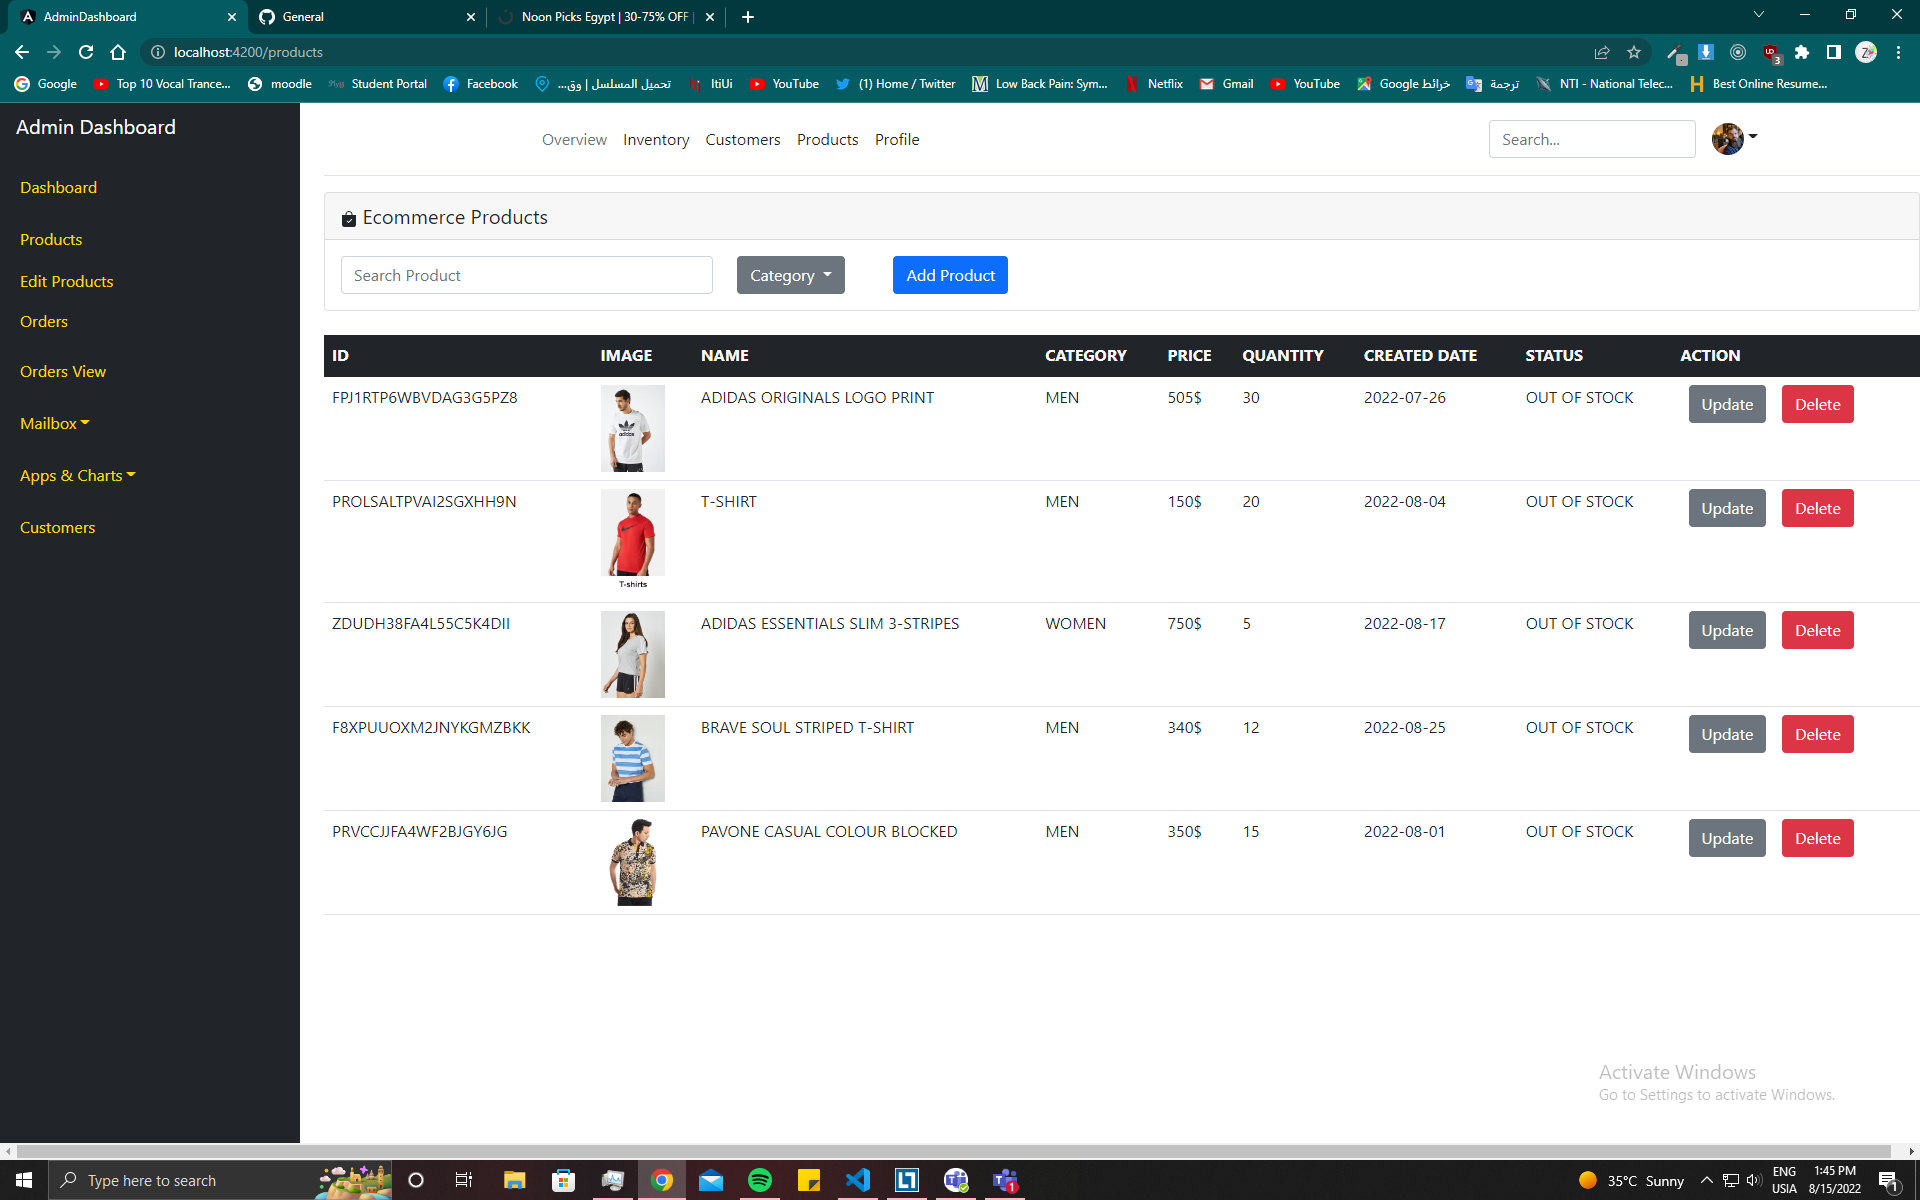This screenshot has width=1920, height=1200.
Task: Click the profile avatar picture
Action: pyautogui.click(x=1727, y=139)
